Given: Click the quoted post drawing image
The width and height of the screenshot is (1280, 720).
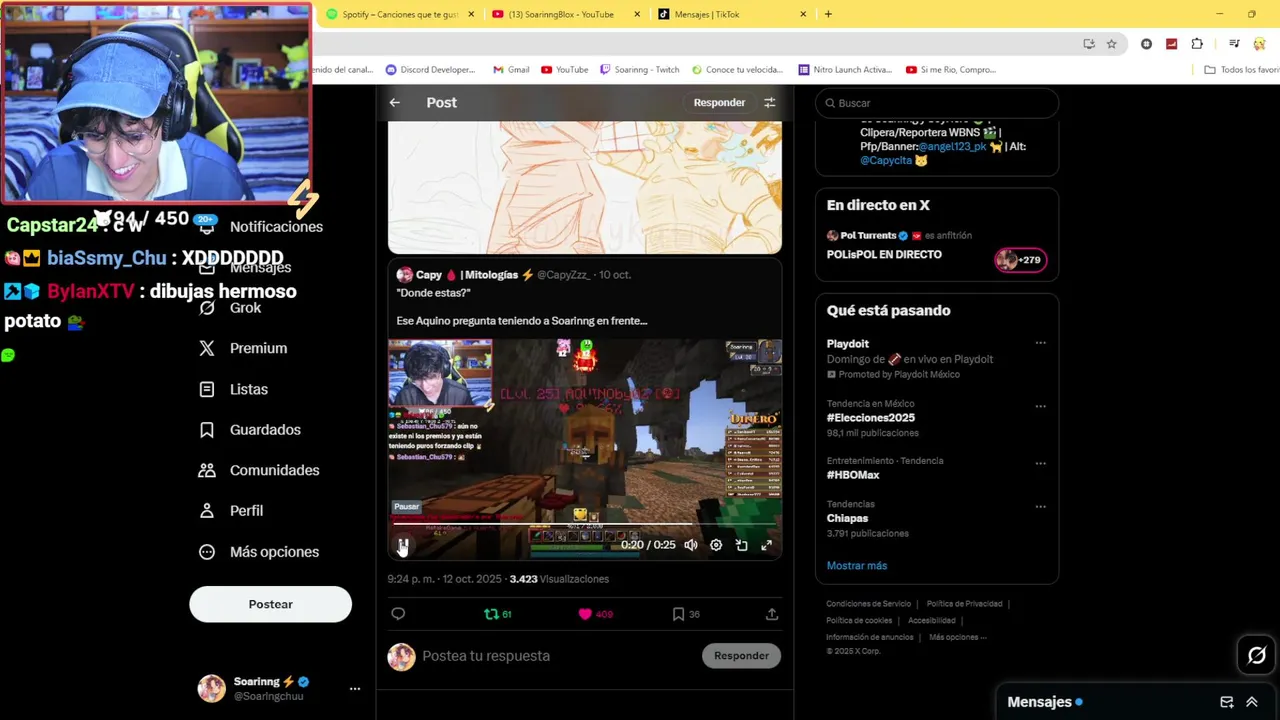Looking at the screenshot, I should pos(585,187).
